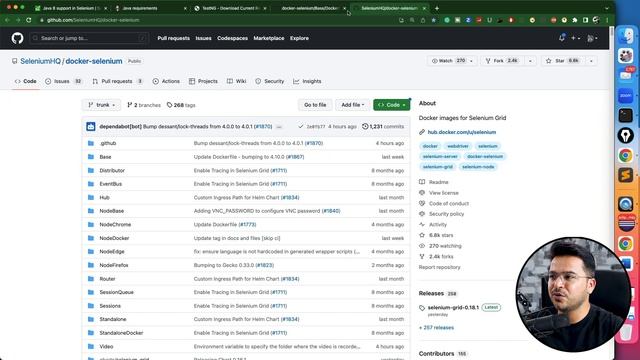The image size is (640, 360).
Task: Open the Sessions folder
Action: [110, 306]
